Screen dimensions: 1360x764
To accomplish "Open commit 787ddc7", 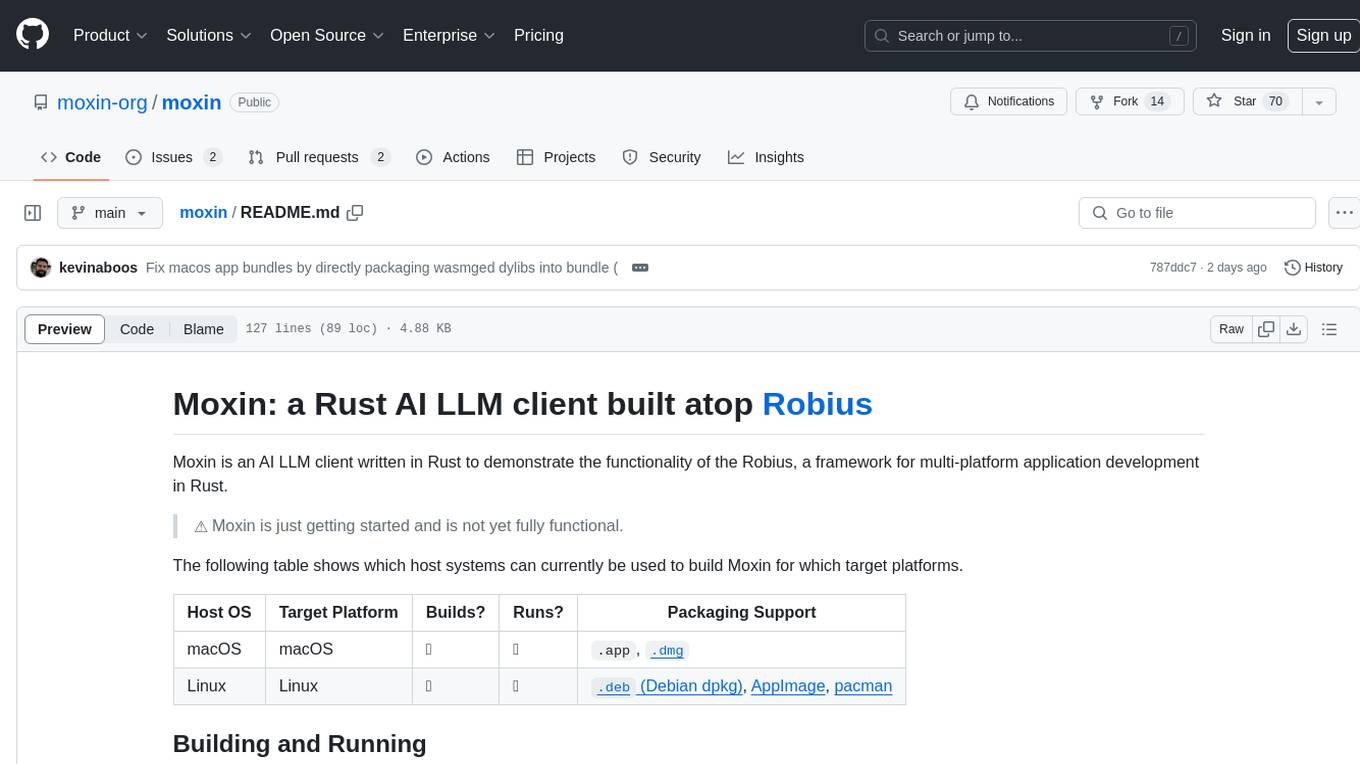I will 1173,268.
